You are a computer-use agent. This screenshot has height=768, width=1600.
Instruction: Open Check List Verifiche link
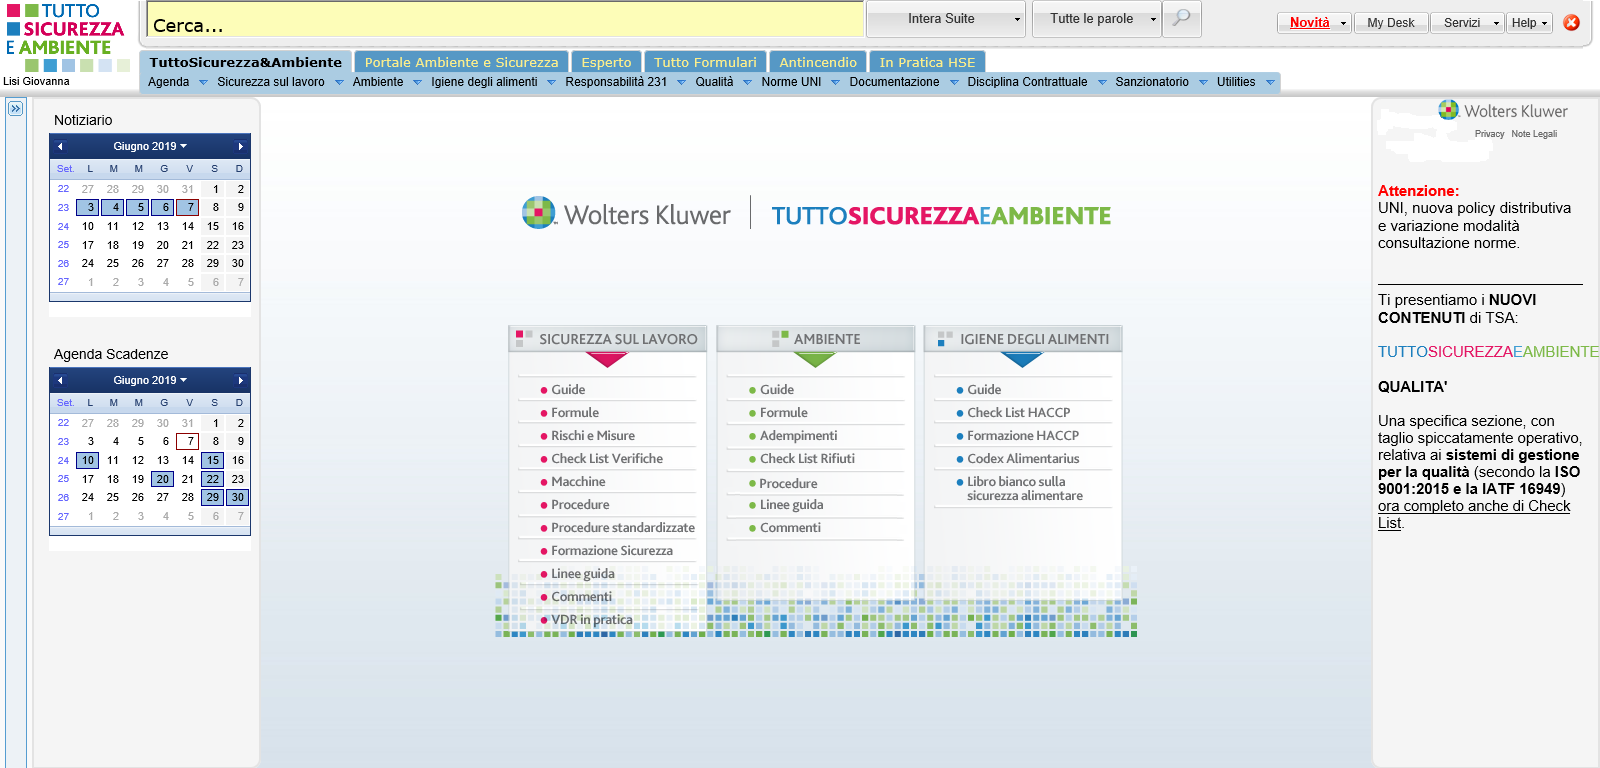click(607, 459)
